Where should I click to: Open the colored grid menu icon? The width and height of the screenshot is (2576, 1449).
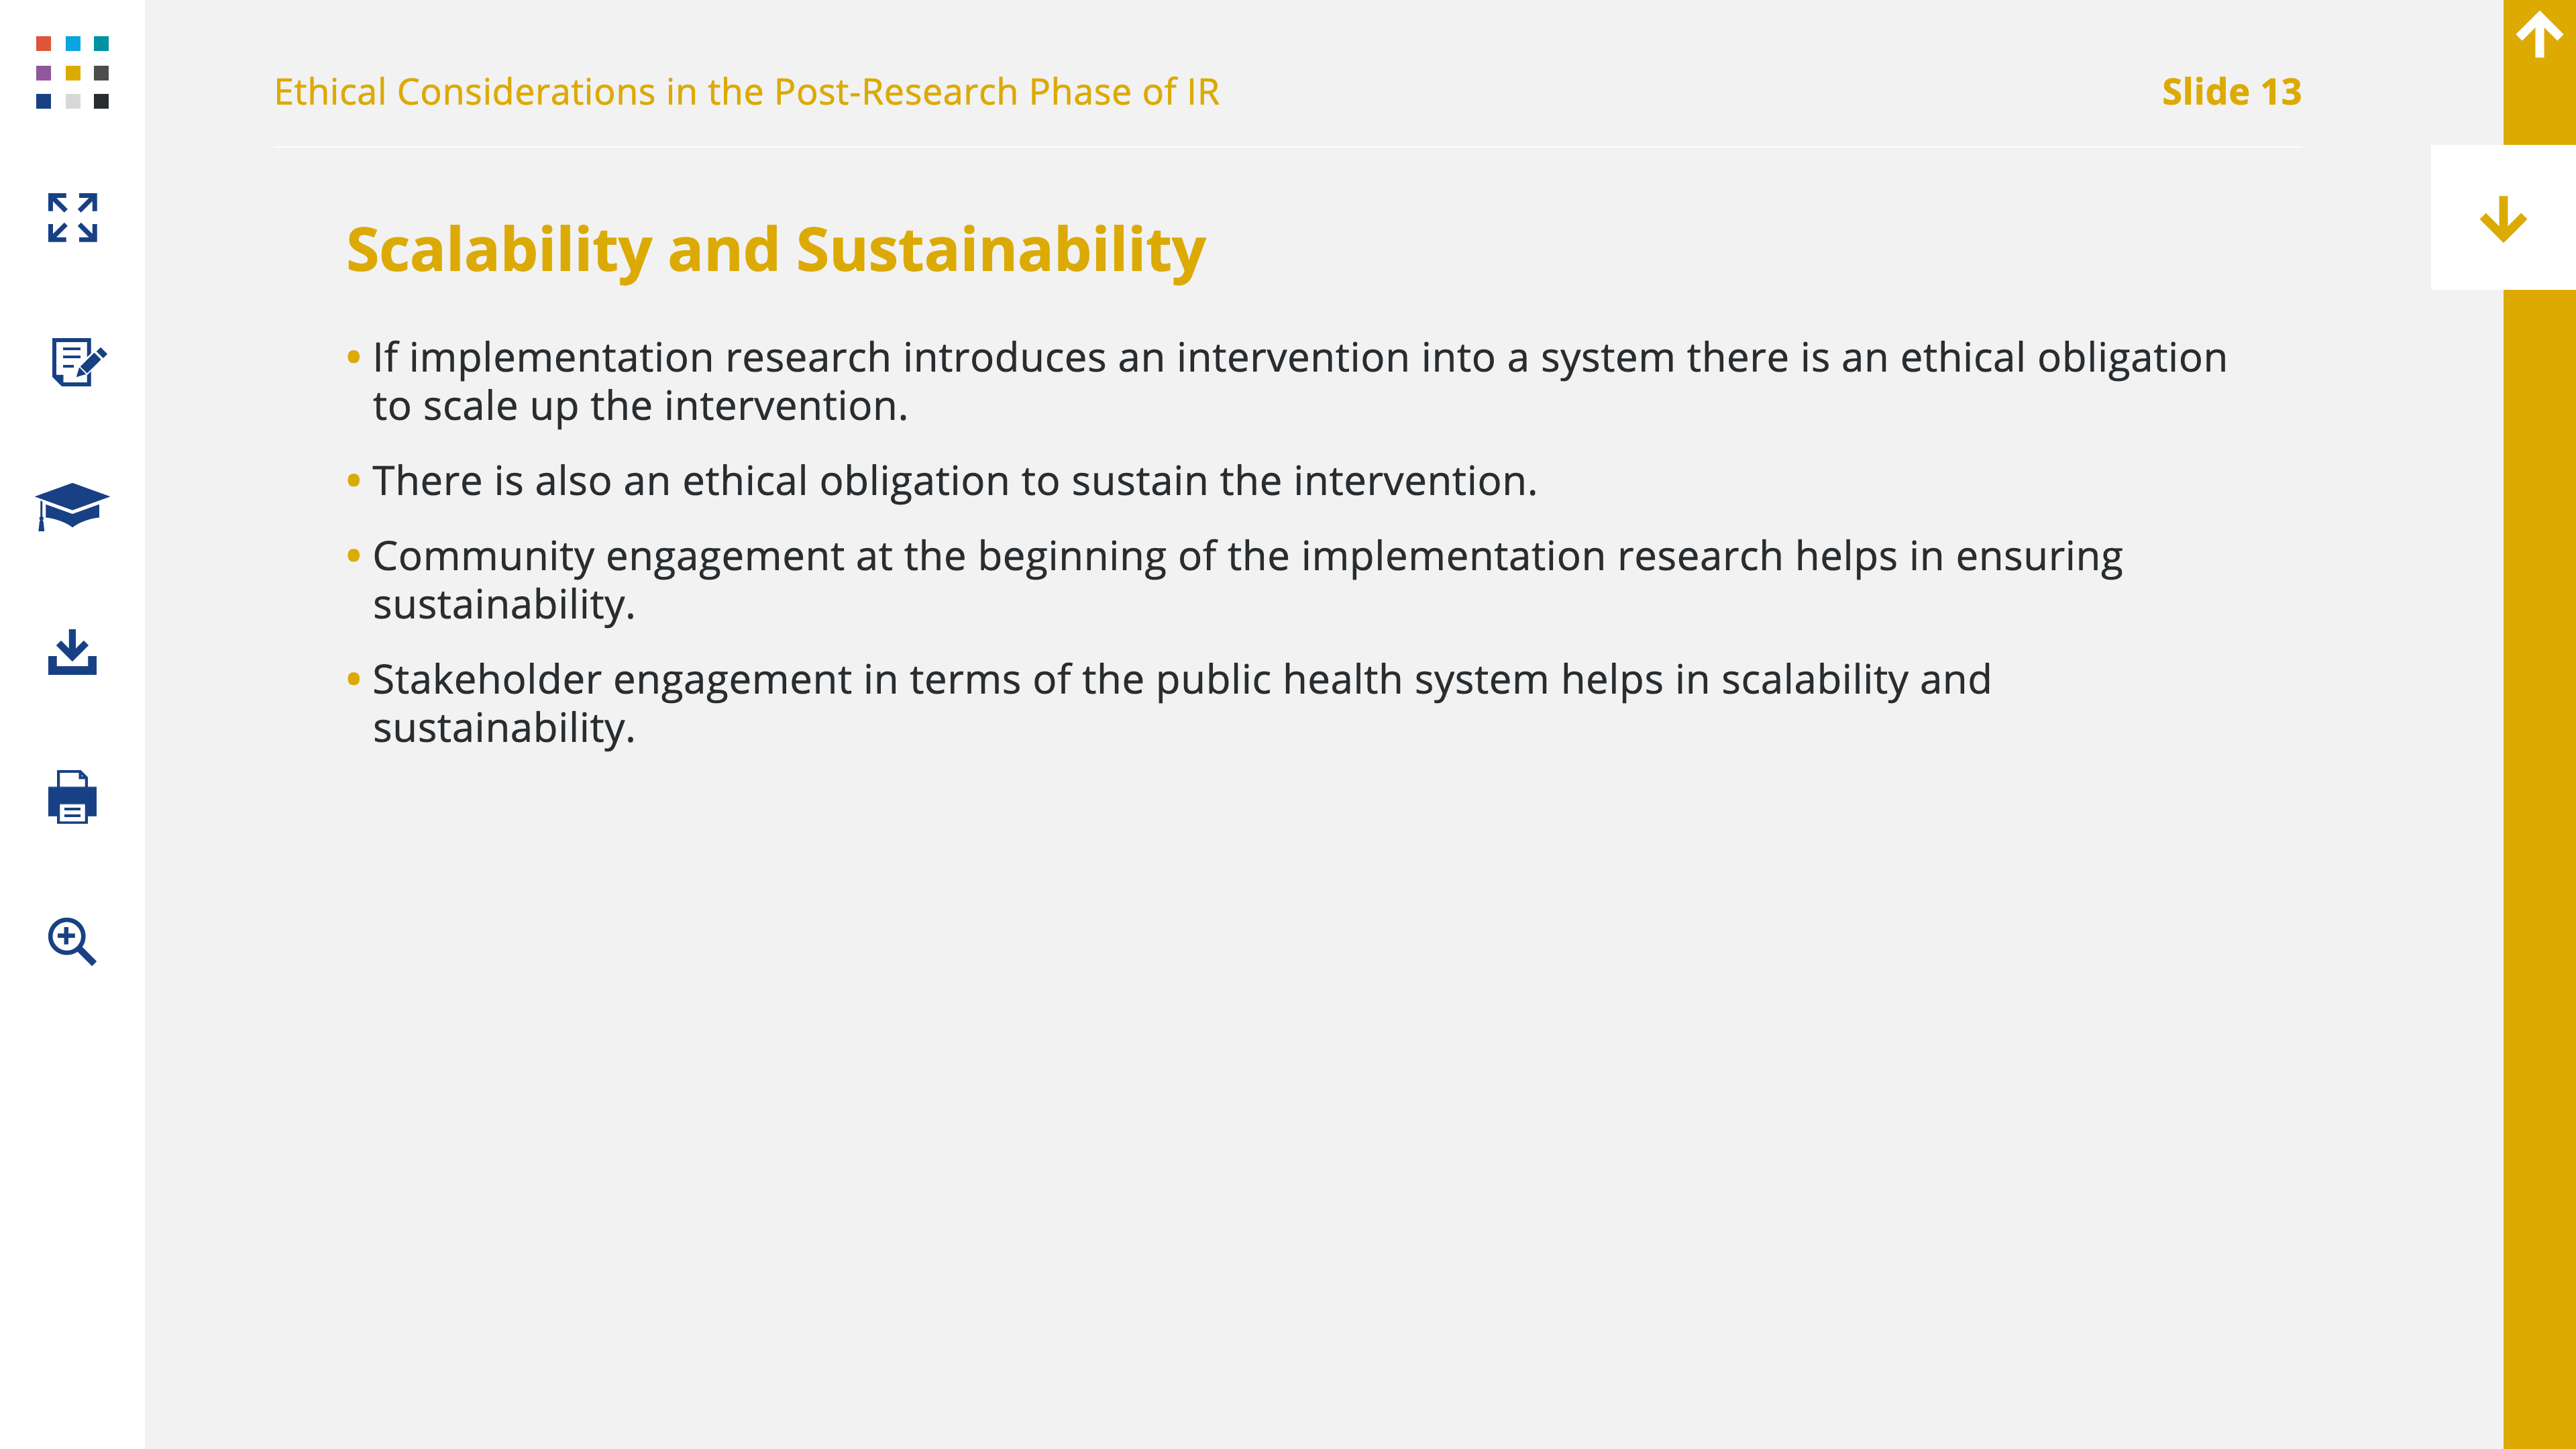click(72, 72)
